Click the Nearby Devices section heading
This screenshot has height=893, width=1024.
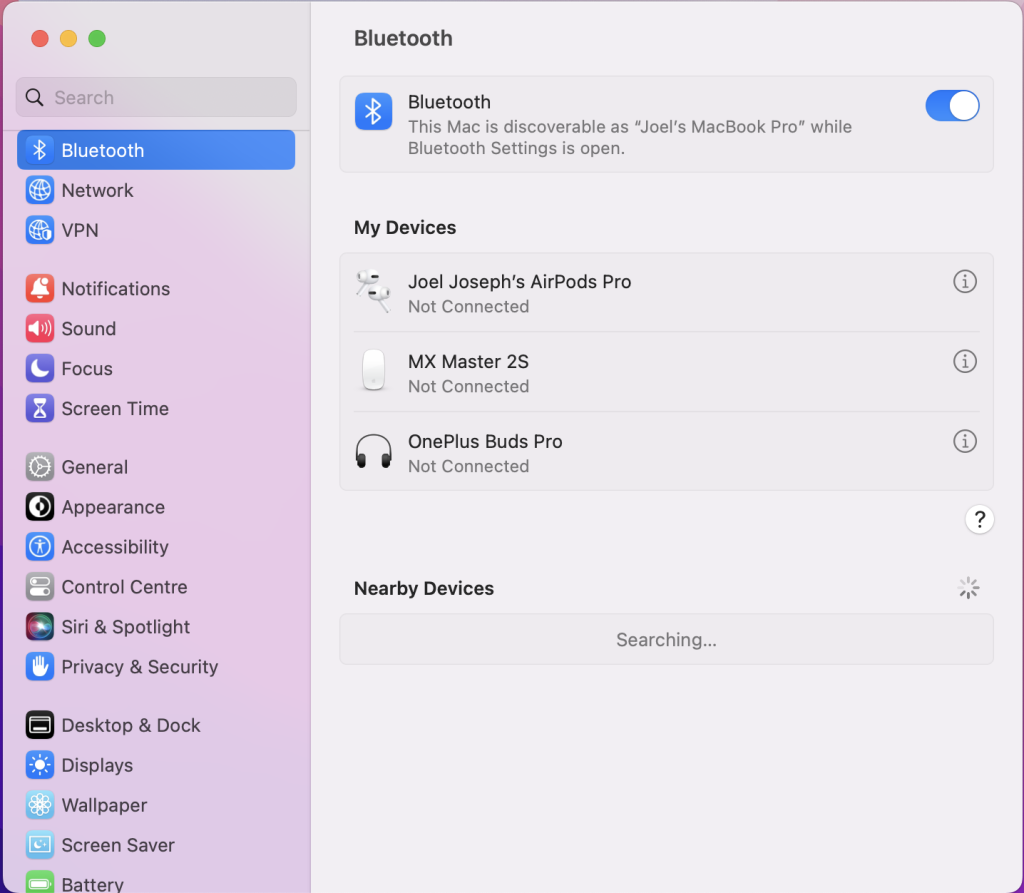tap(424, 589)
